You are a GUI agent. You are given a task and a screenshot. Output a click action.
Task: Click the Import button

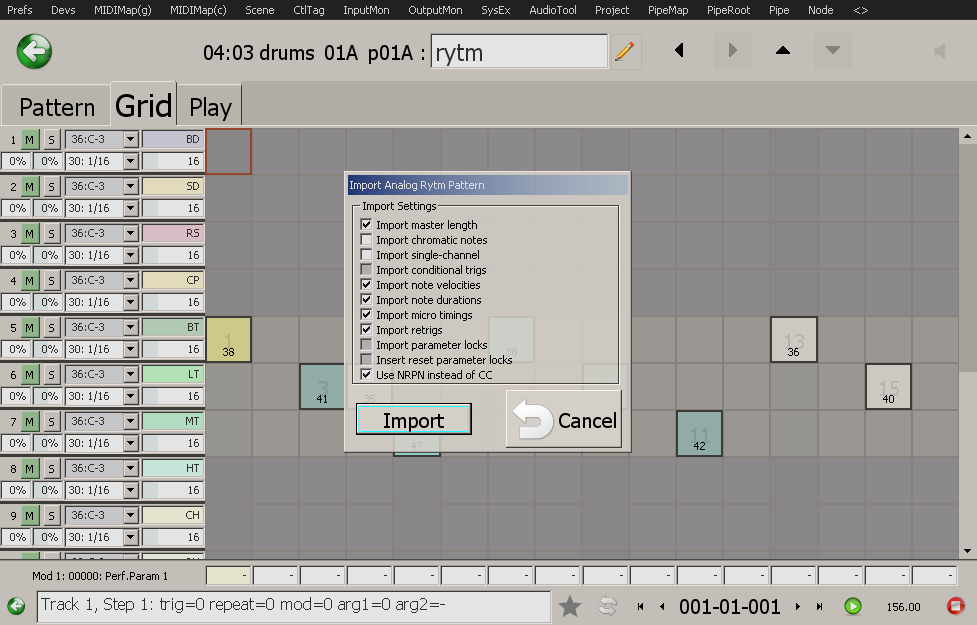click(x=413, y=421)
